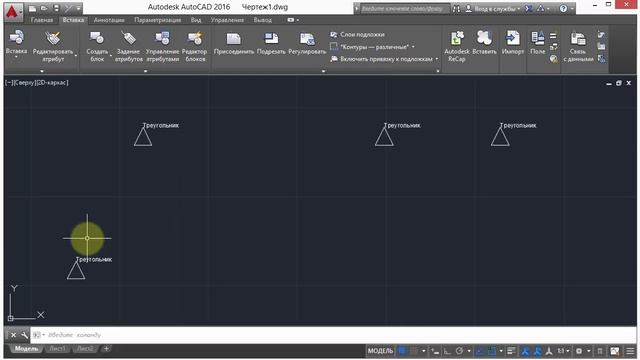640x360 pixels.
Task: Open snap settings dropdown arrow in status bar
Action: [x=424, y=351]
